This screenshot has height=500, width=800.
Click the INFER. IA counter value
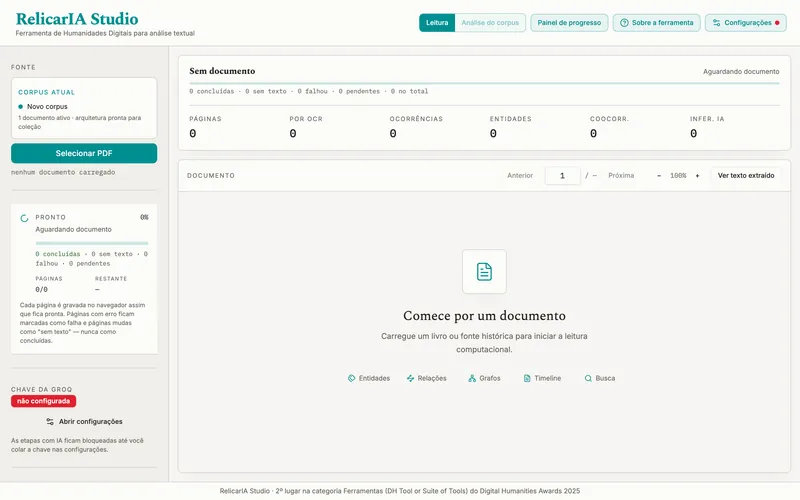point(693,134)
